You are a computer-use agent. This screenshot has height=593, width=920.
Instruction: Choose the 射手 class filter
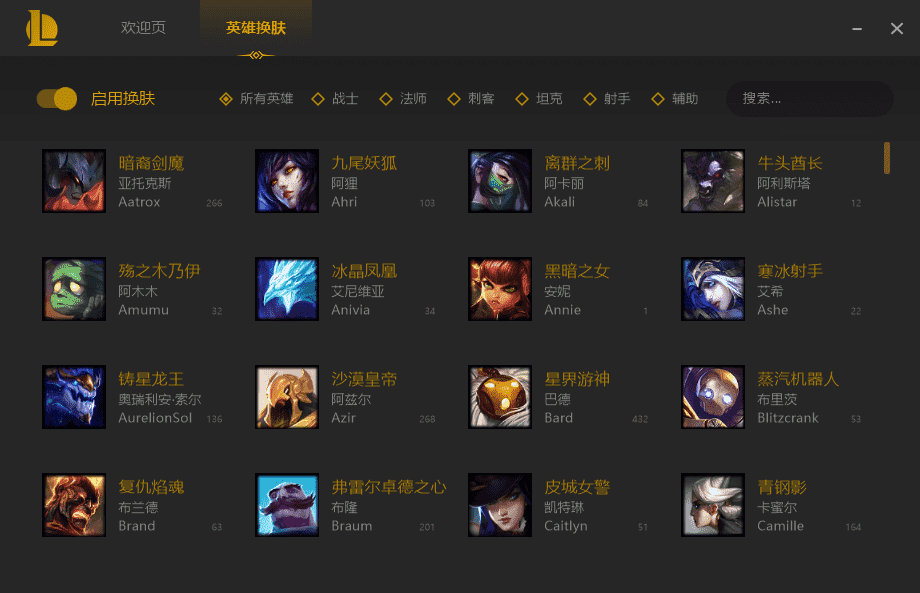click(607, 99)
